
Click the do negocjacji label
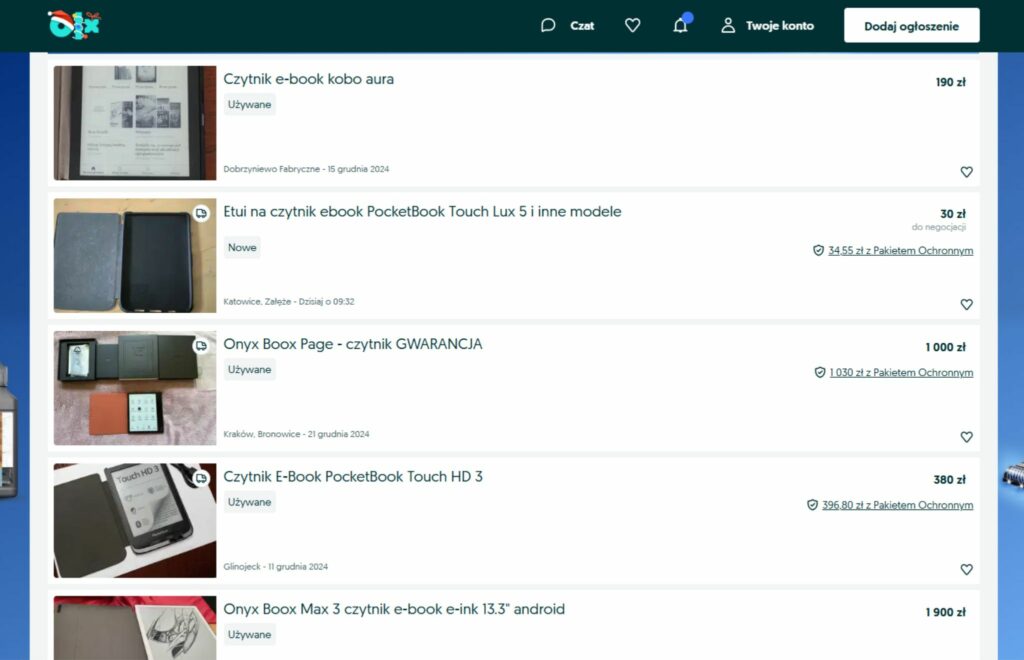[938, 227]
